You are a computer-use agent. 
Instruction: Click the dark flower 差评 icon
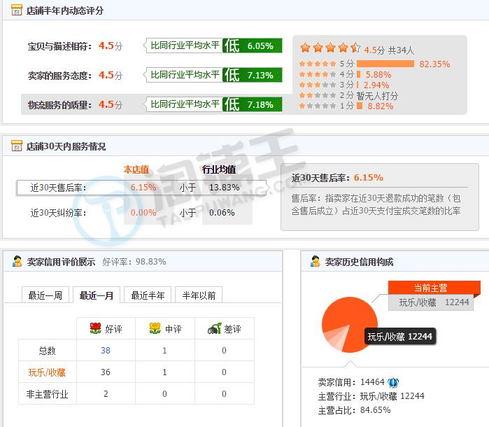214,328
